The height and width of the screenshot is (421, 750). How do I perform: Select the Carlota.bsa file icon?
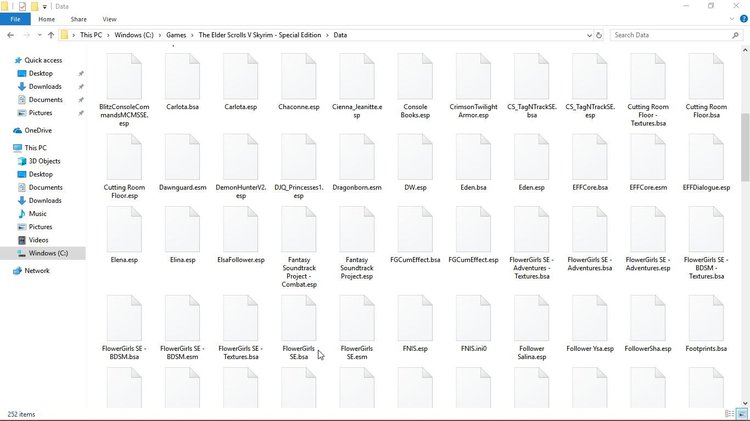coord(182,77)
